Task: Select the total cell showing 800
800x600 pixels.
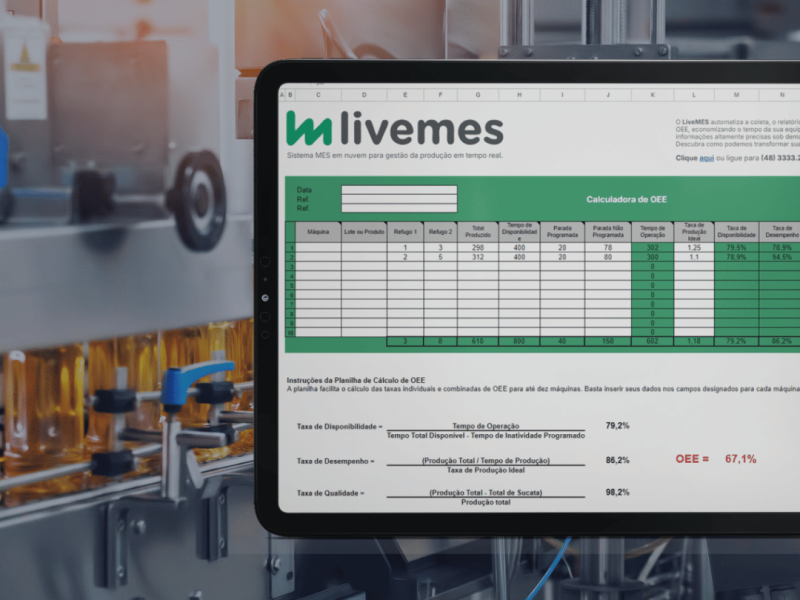Action: [x=519, y=341]
